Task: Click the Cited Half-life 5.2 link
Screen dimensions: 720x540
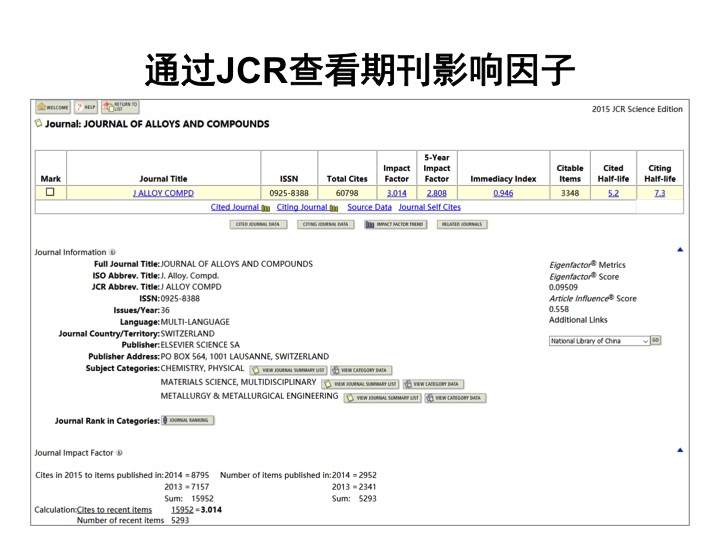Action: [x=613, y=193]
